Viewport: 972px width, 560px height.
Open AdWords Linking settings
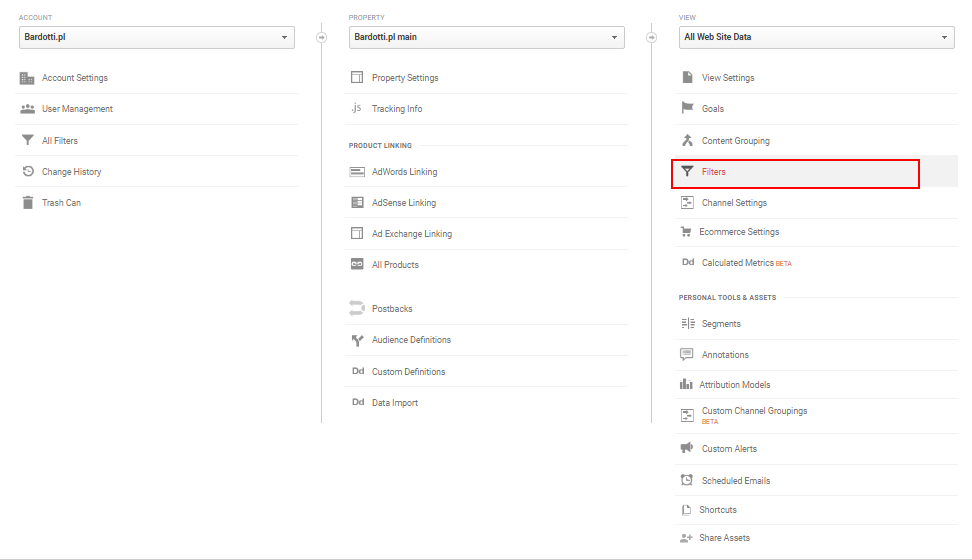point(404,172)
